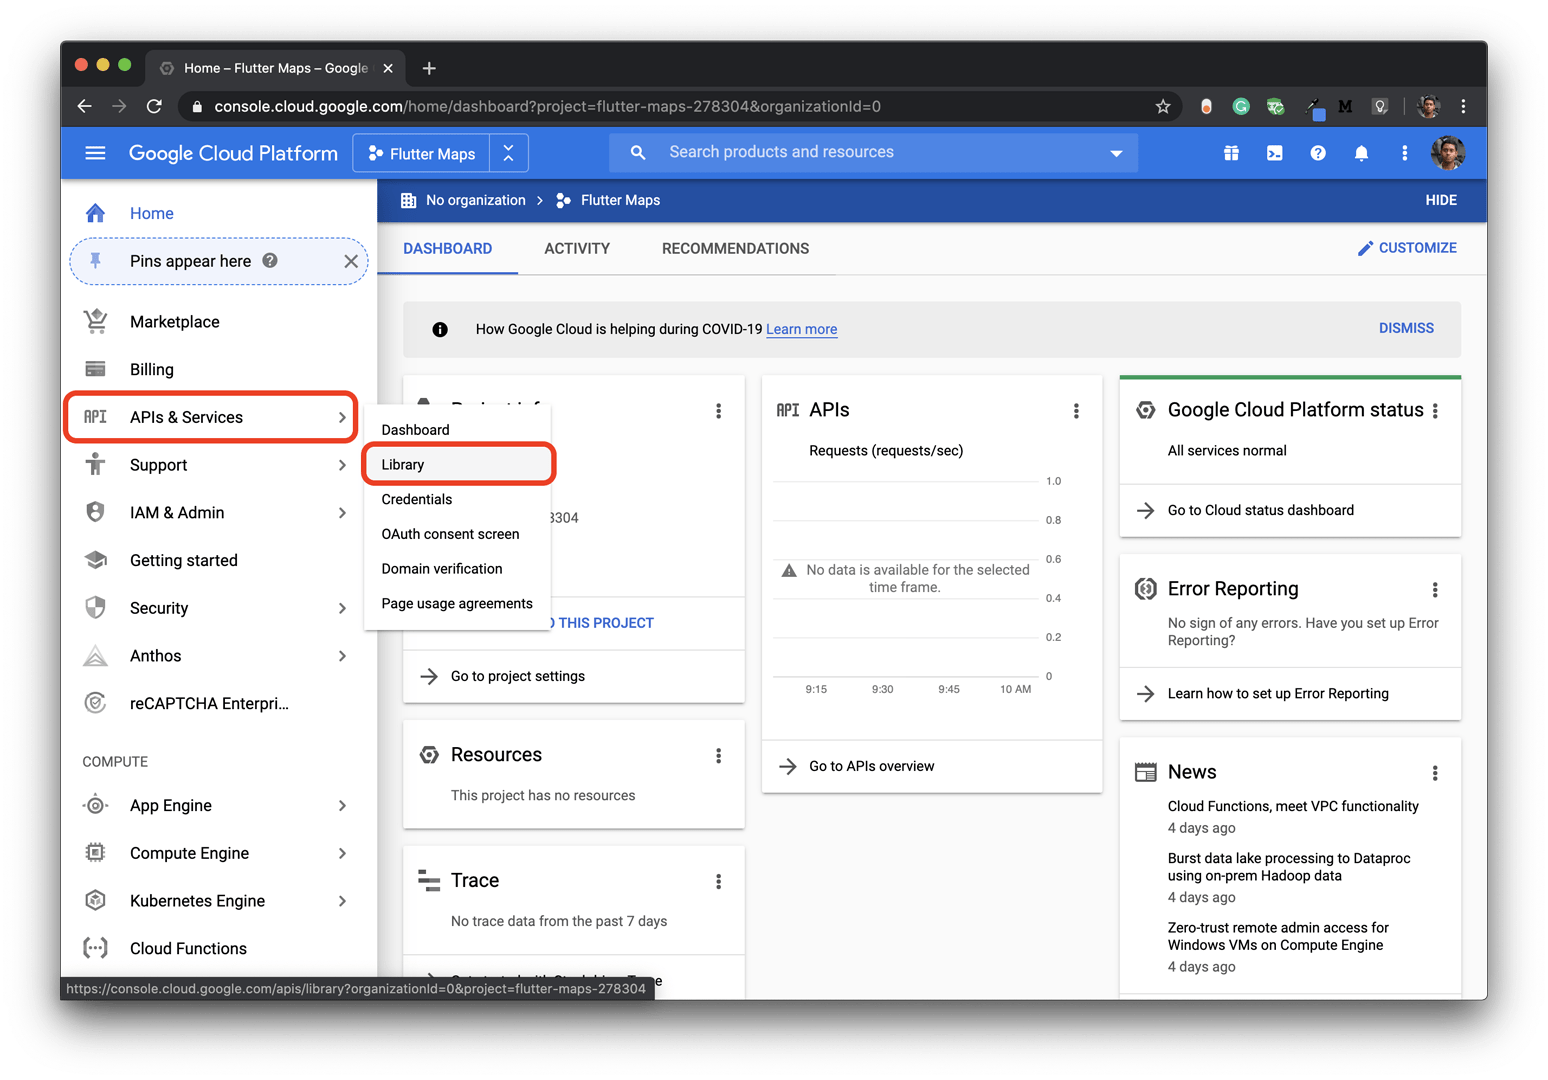Click the pin help question icon
The width and height of the screenshot is (1548, 1080).
tap(270, 260)
